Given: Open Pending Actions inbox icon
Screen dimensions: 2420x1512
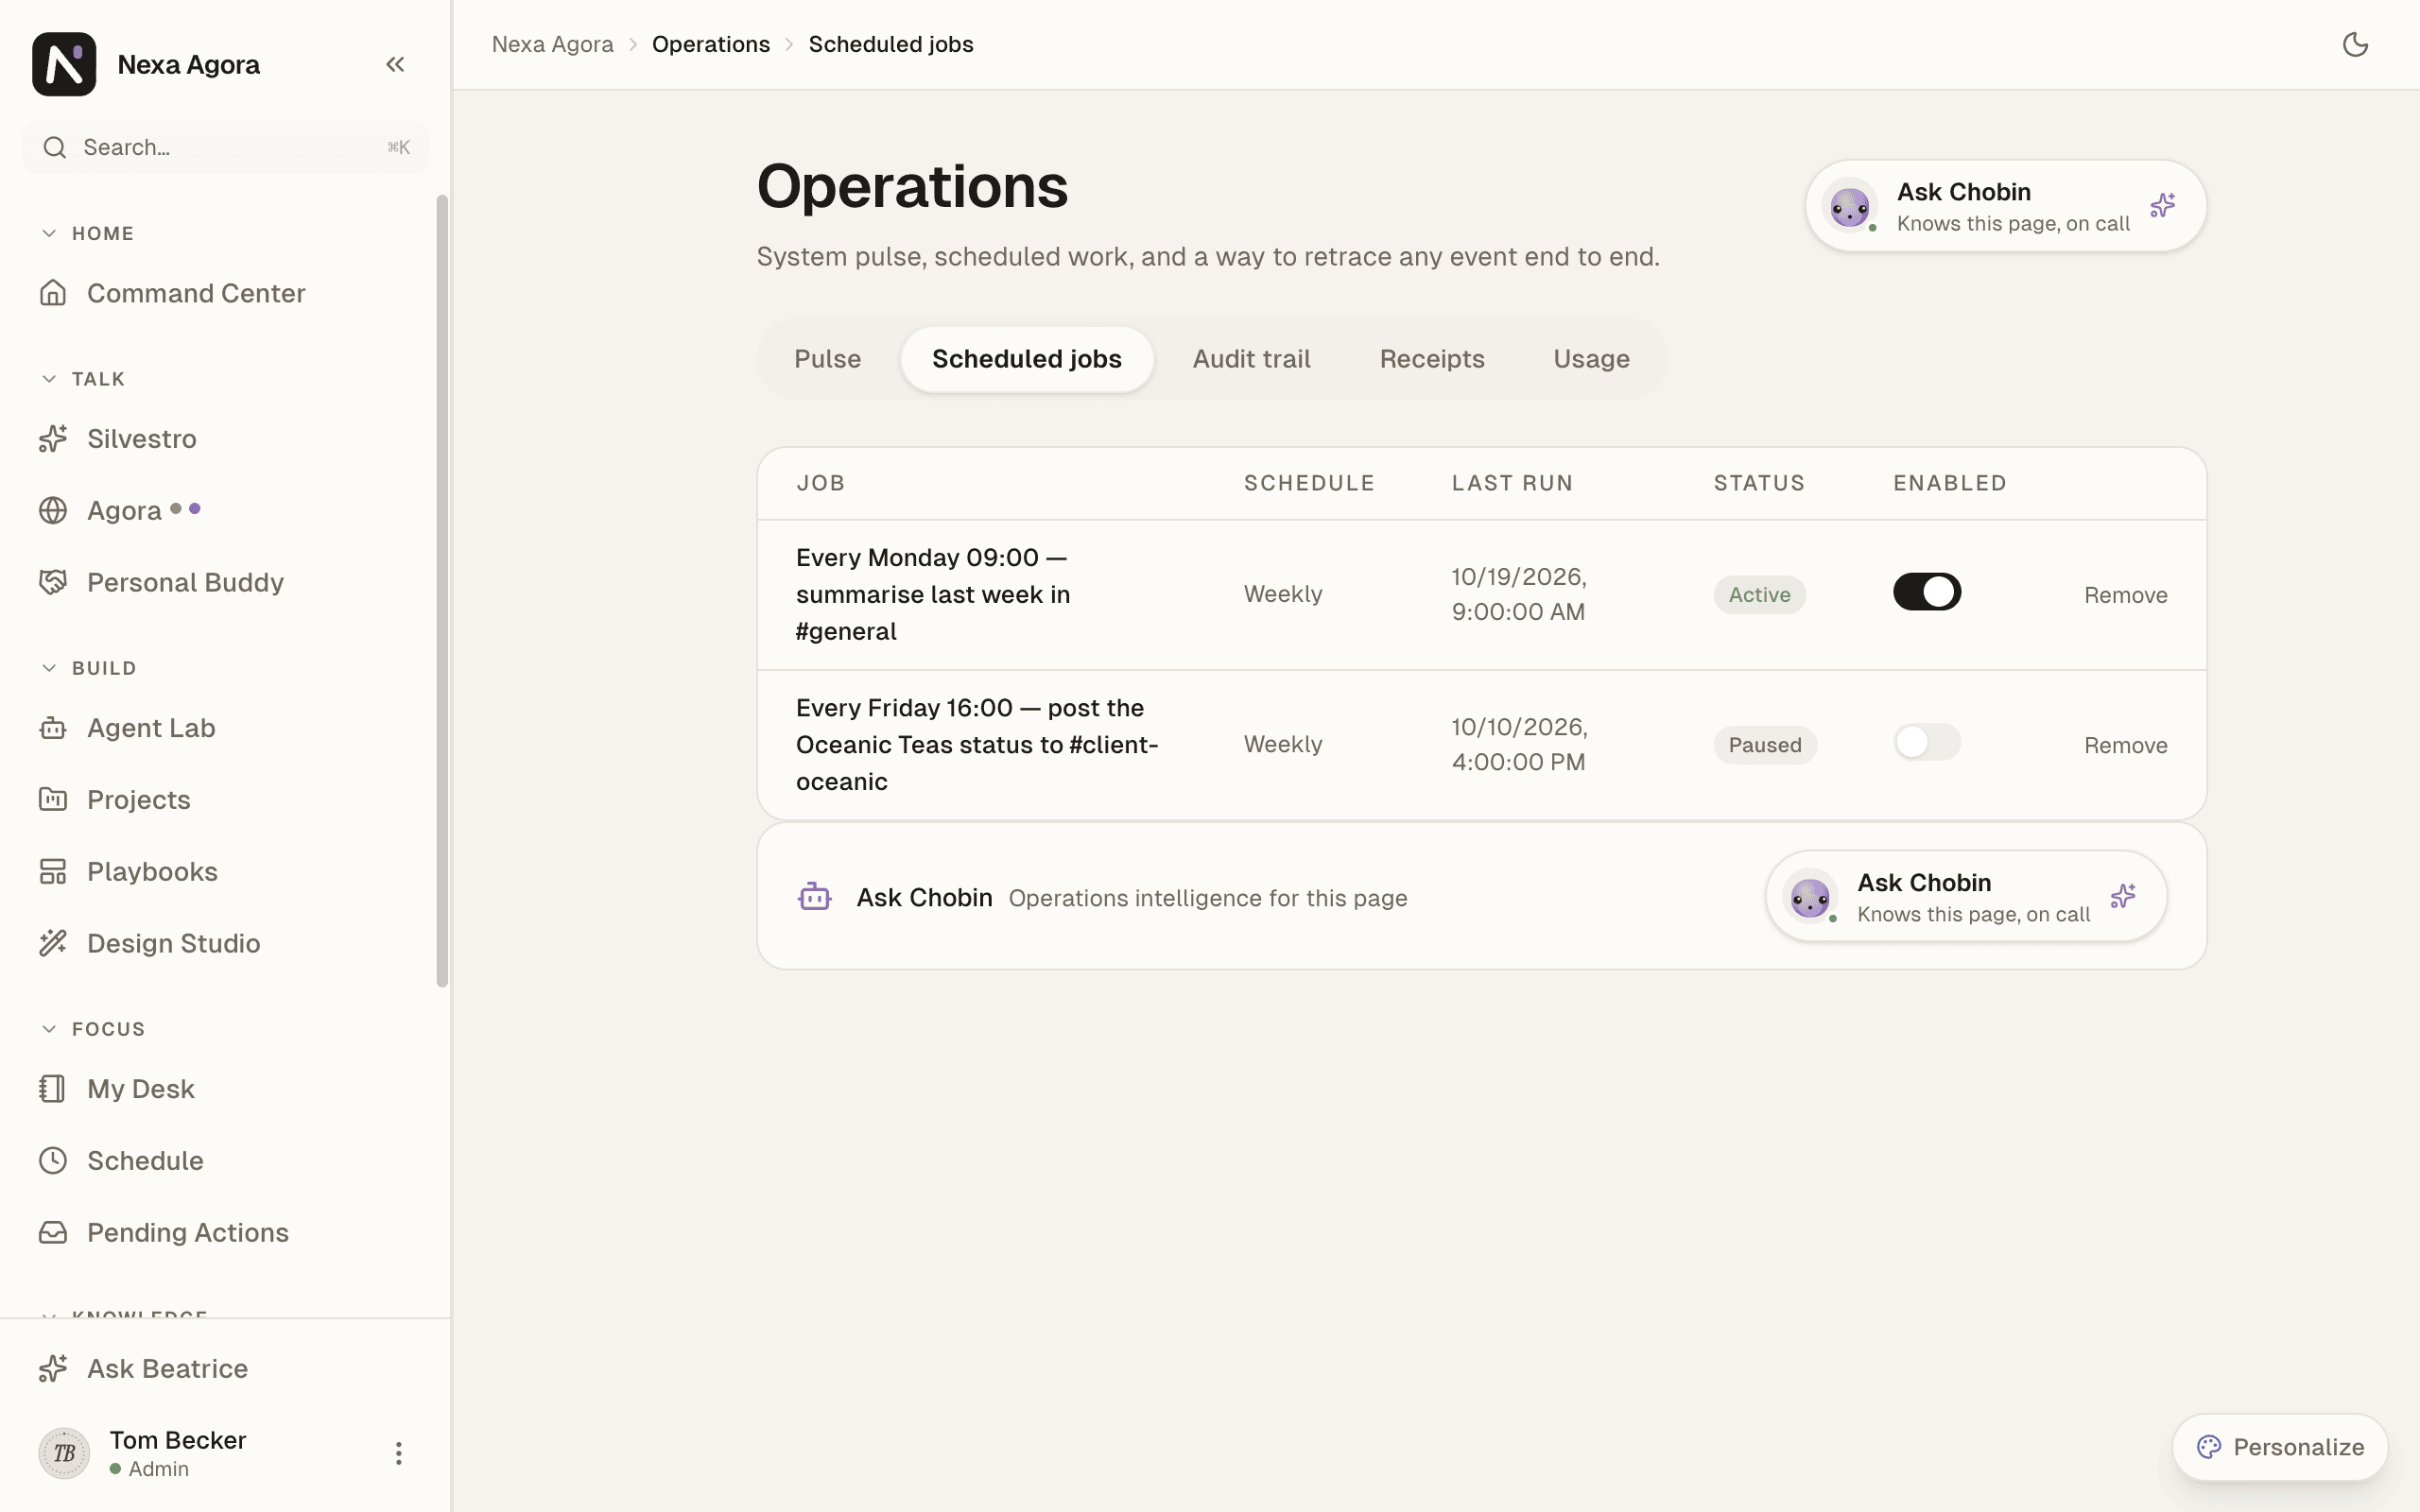Looking at the screenshot, I should tap(53, 1233).
